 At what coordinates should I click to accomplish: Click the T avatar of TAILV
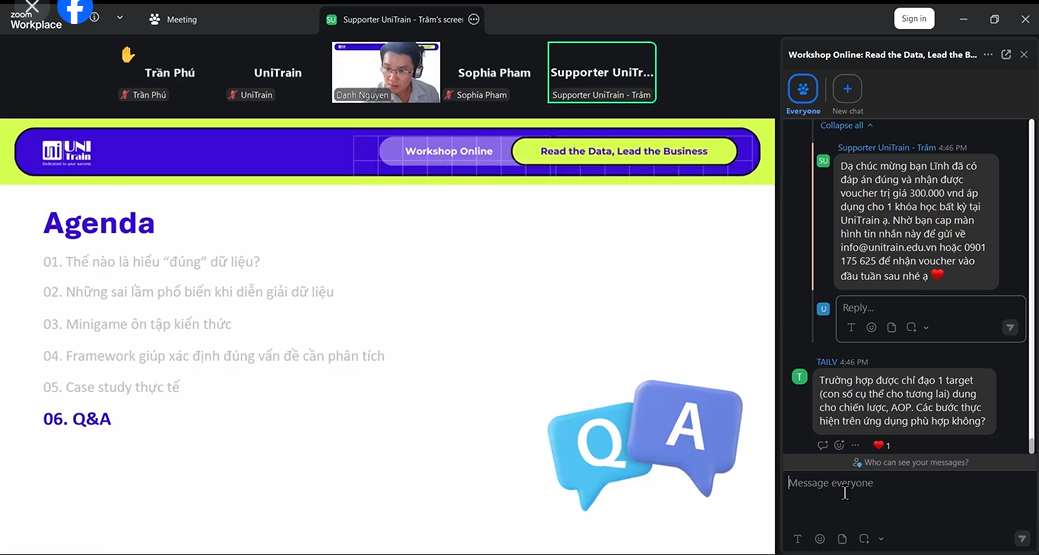tap(800, 377)
